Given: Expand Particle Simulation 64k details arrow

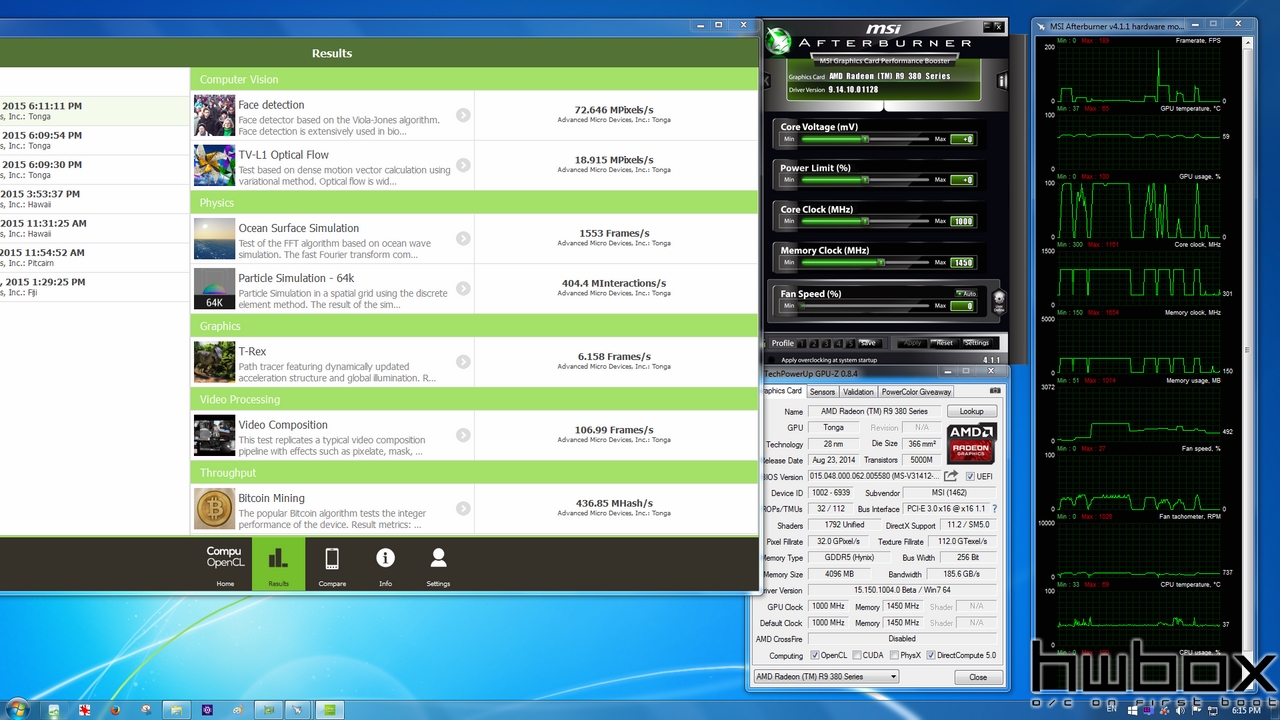Looking at the screenshot, I should click(x=463, y=288).
